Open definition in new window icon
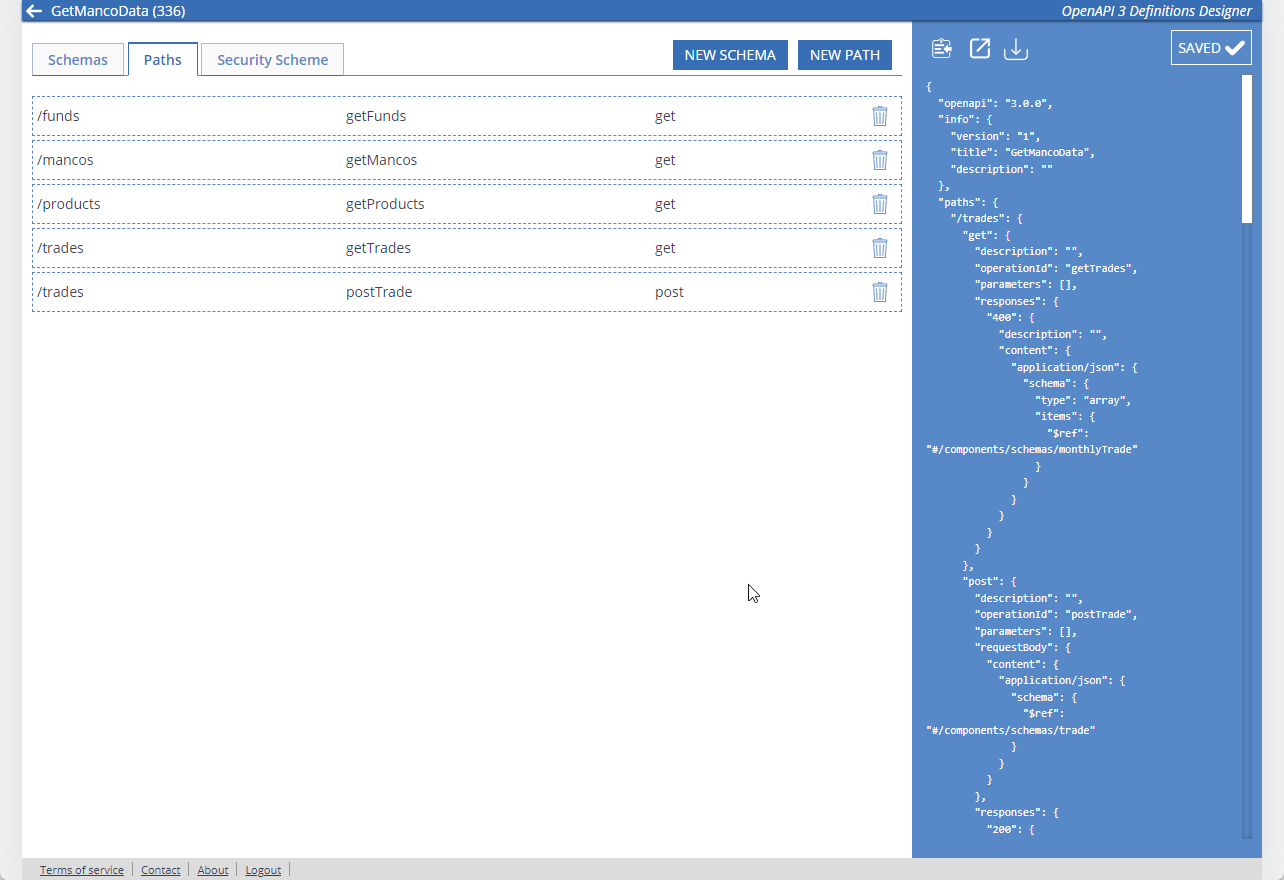This screenshot has height=880, width=1284. [980, 48]
